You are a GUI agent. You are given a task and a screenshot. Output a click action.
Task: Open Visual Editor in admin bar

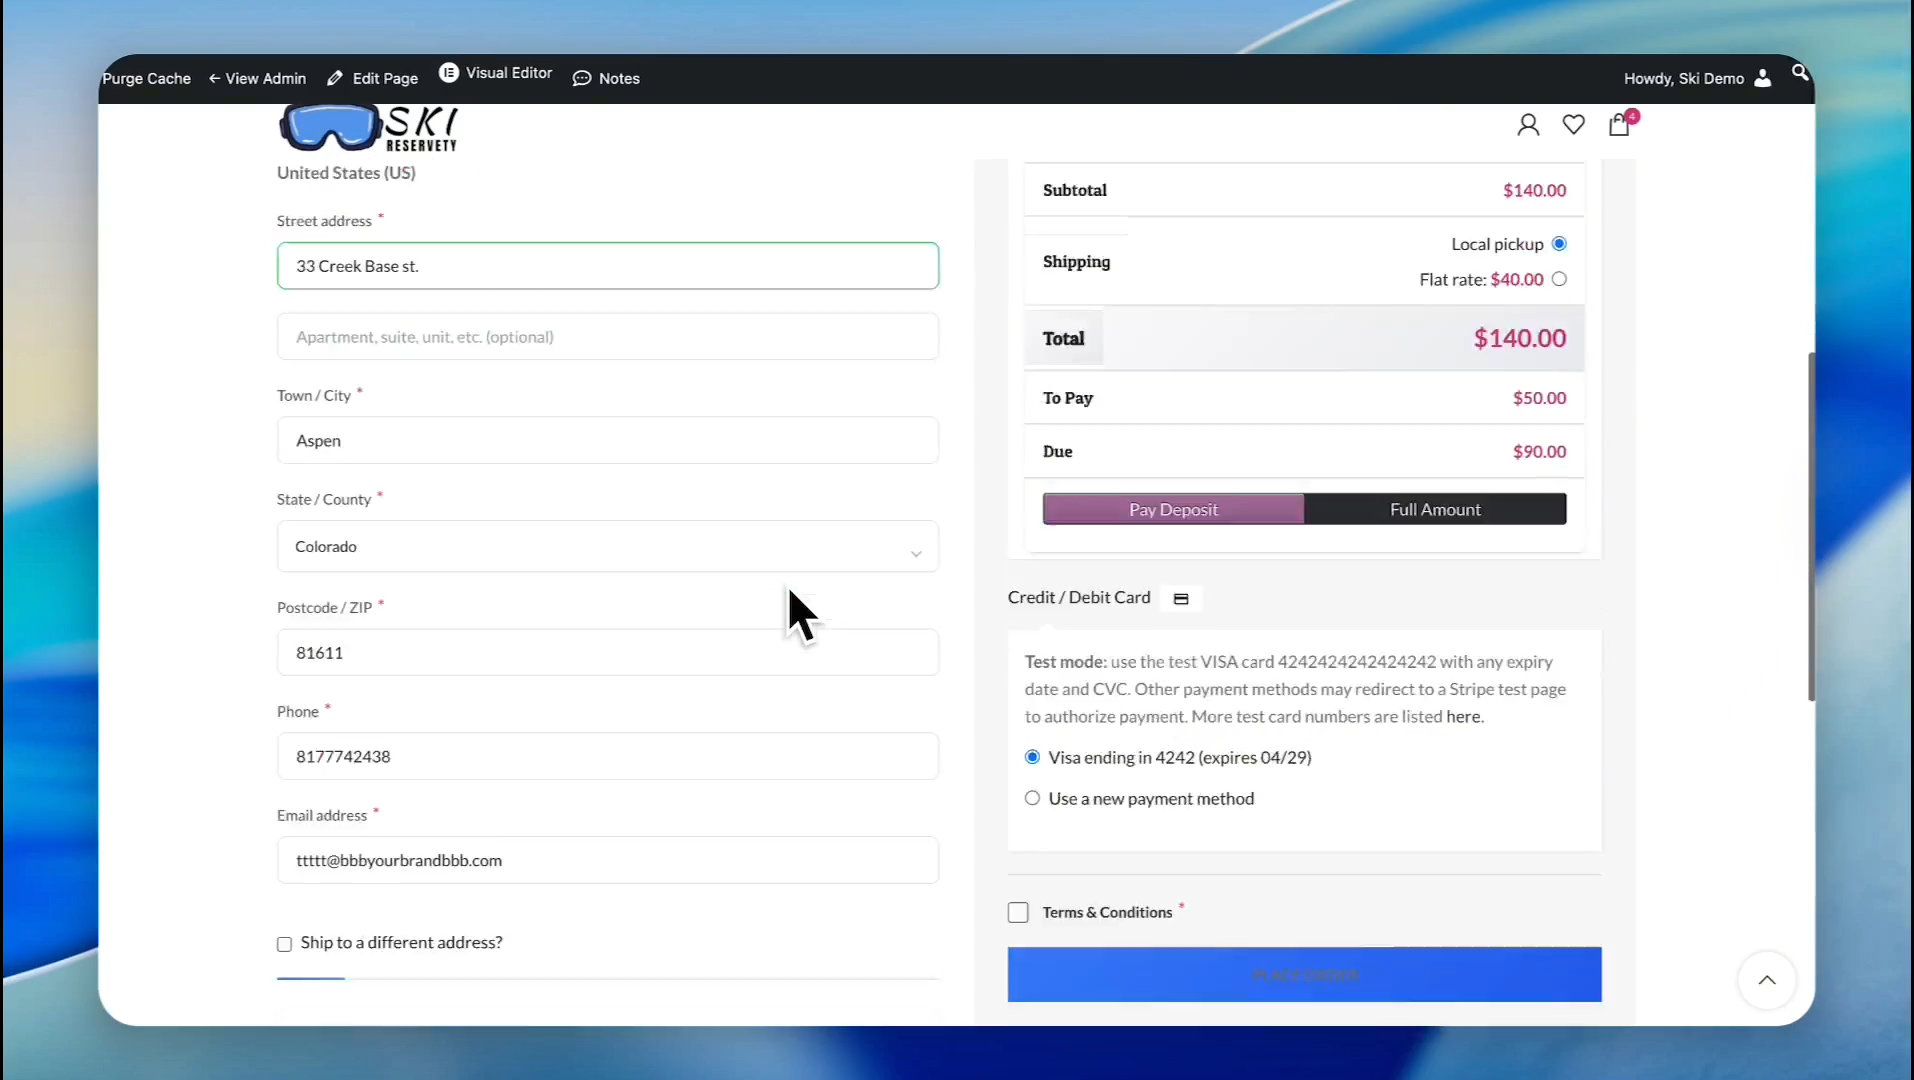496,73
